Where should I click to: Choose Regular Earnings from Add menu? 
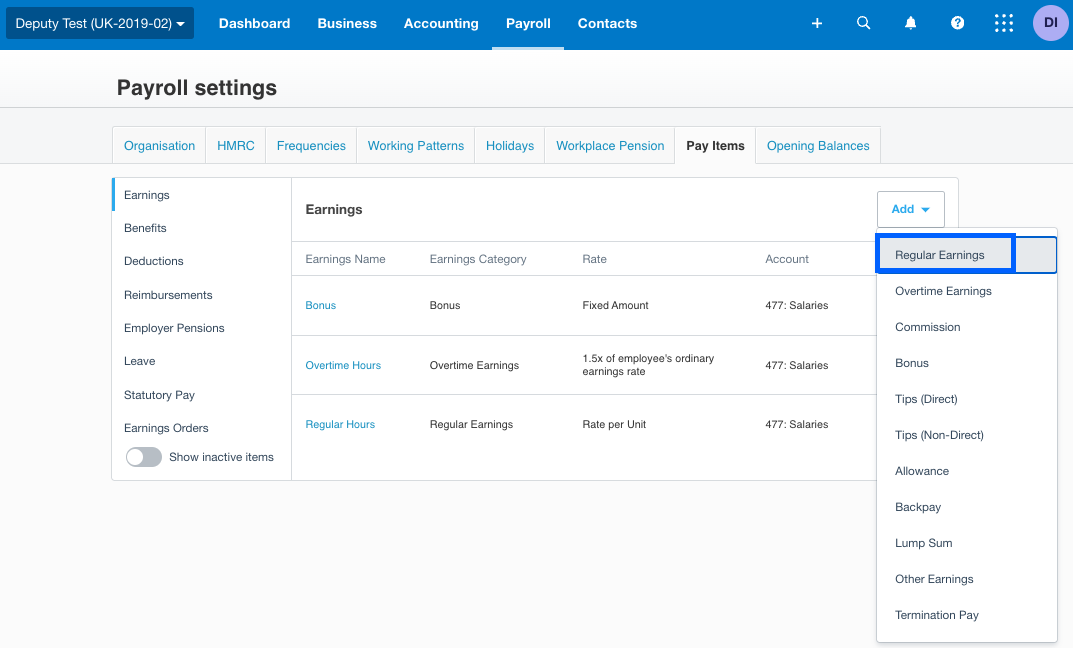pyautogui.click(x=966, y=255)
